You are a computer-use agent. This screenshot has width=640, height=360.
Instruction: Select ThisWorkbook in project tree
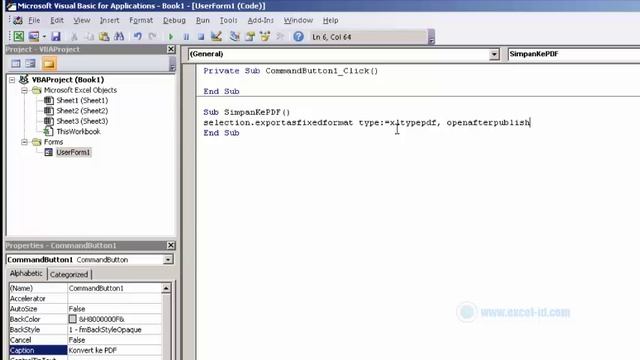[x=78, y=131]
